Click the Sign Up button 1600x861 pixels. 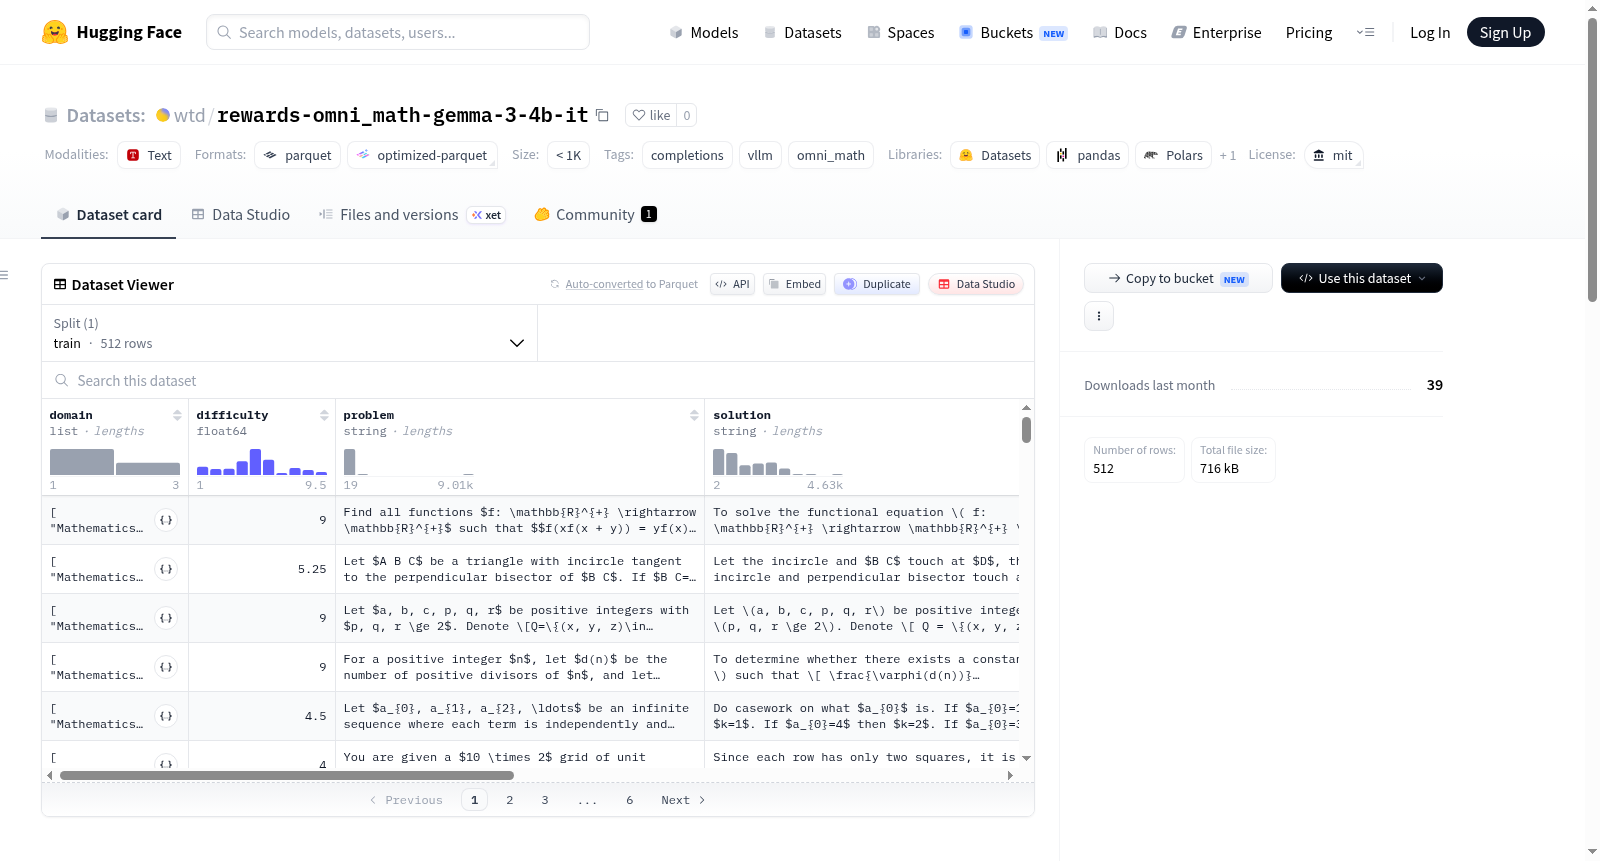1505,32
